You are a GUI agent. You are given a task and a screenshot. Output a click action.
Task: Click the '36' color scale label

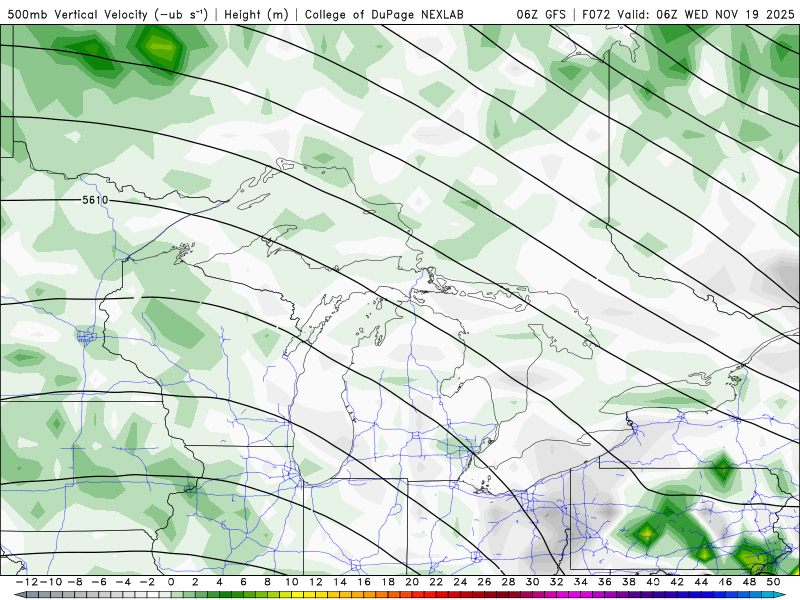(605, 582)
